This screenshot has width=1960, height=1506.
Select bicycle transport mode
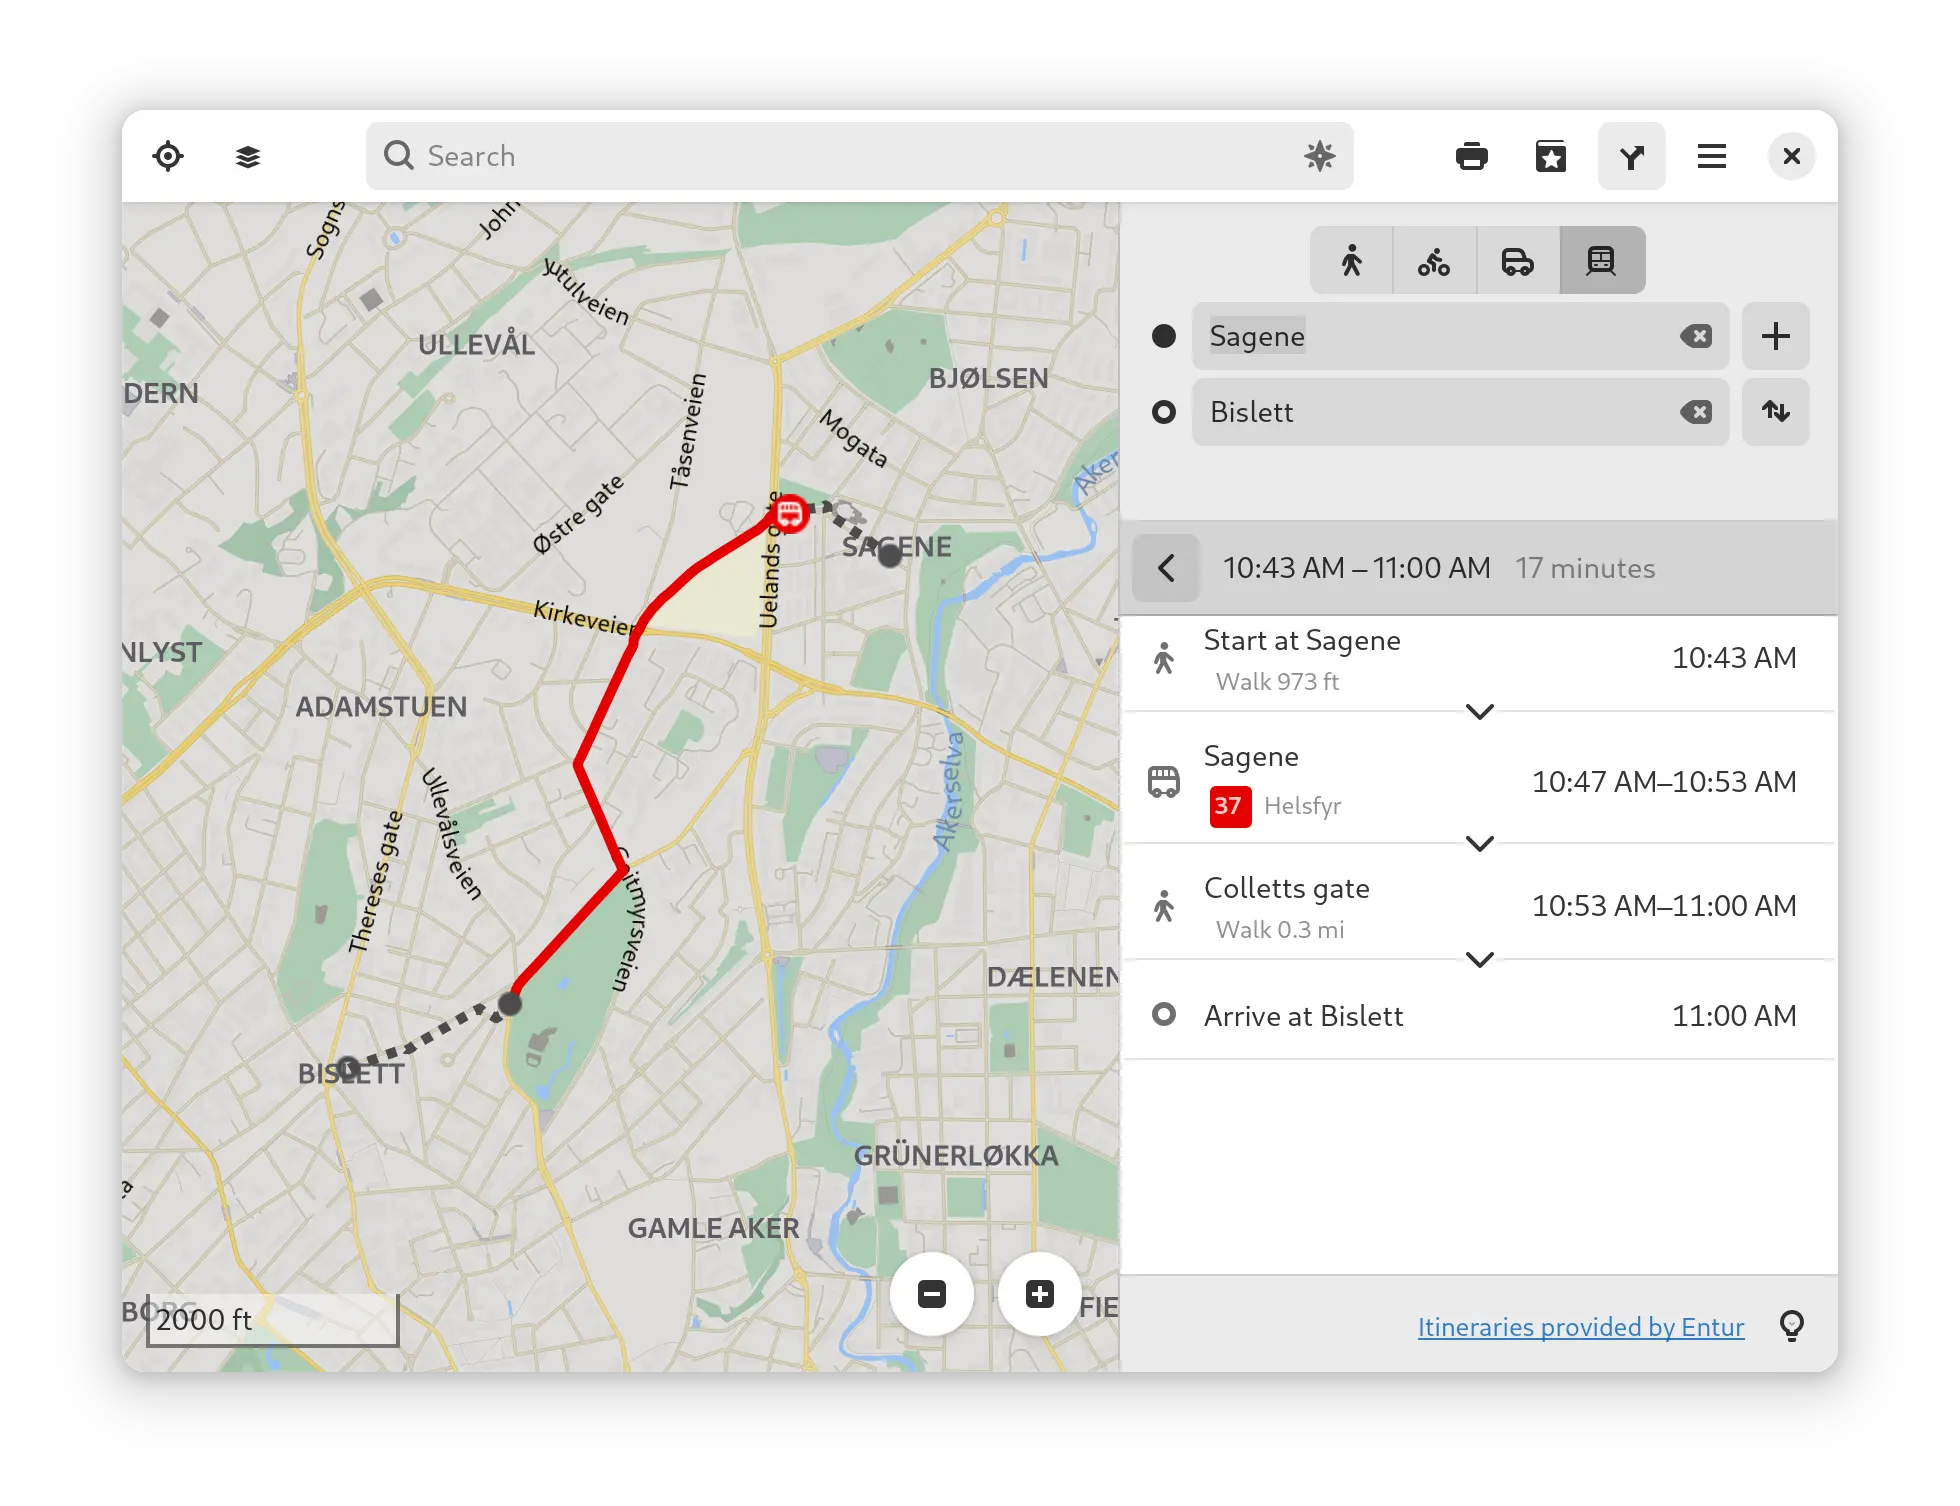(x=1434, y=261)
